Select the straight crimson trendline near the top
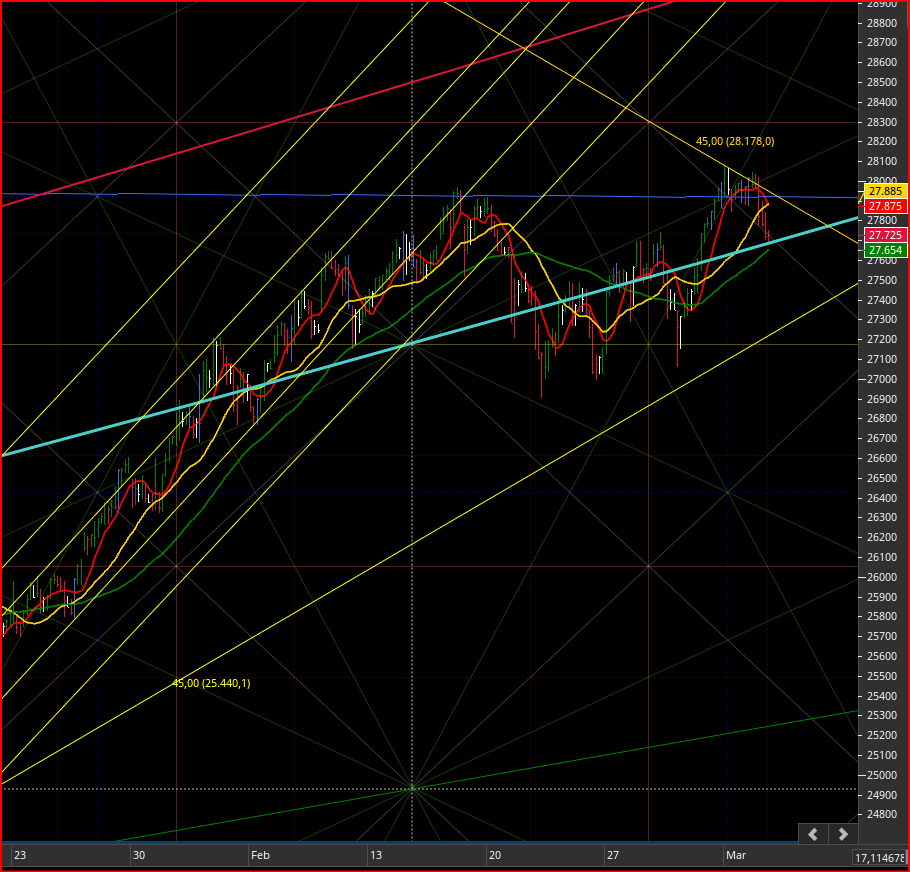 click(337, 104)
